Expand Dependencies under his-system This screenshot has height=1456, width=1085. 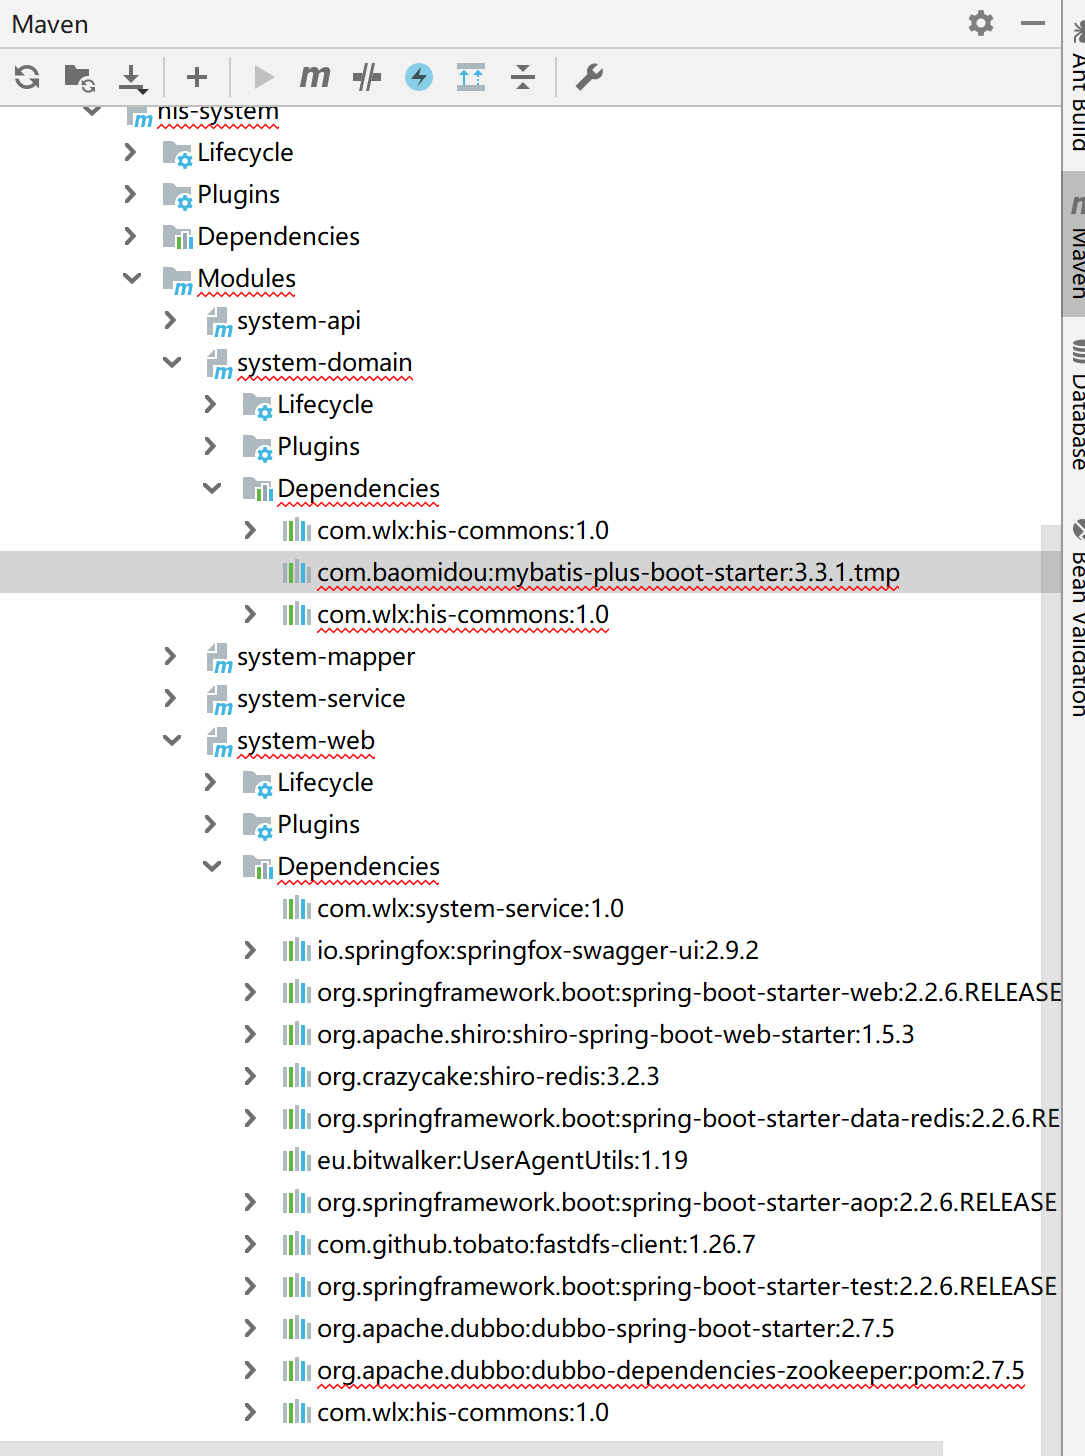tap(130, 236)
